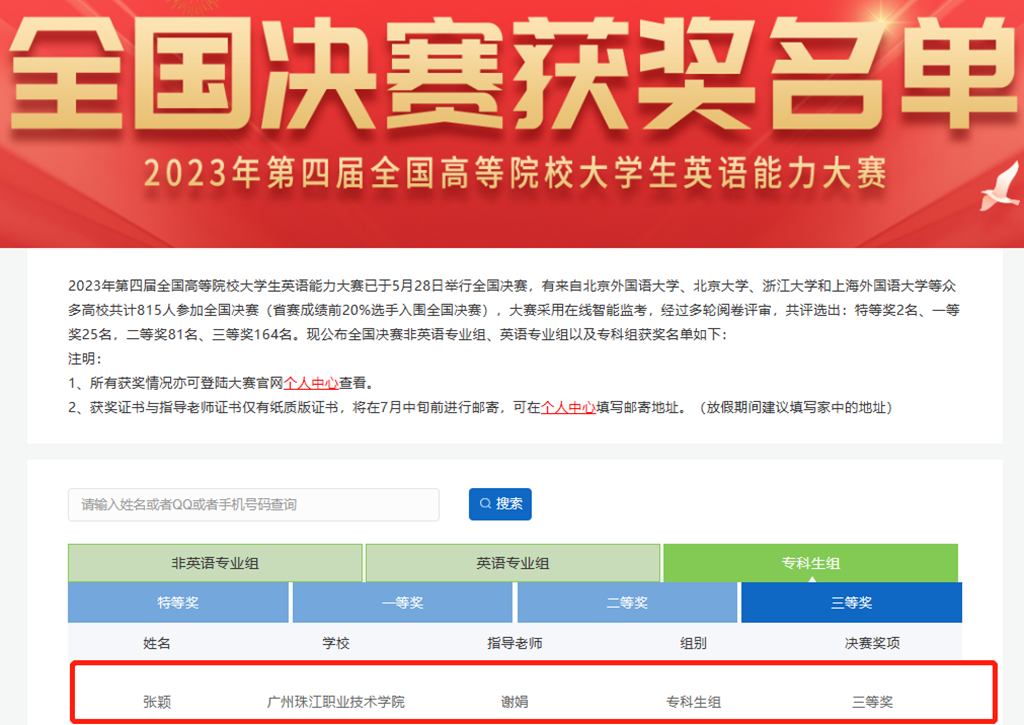
Task: Click school cell 广州珠江职业技术学院
Action: (336, 702)
